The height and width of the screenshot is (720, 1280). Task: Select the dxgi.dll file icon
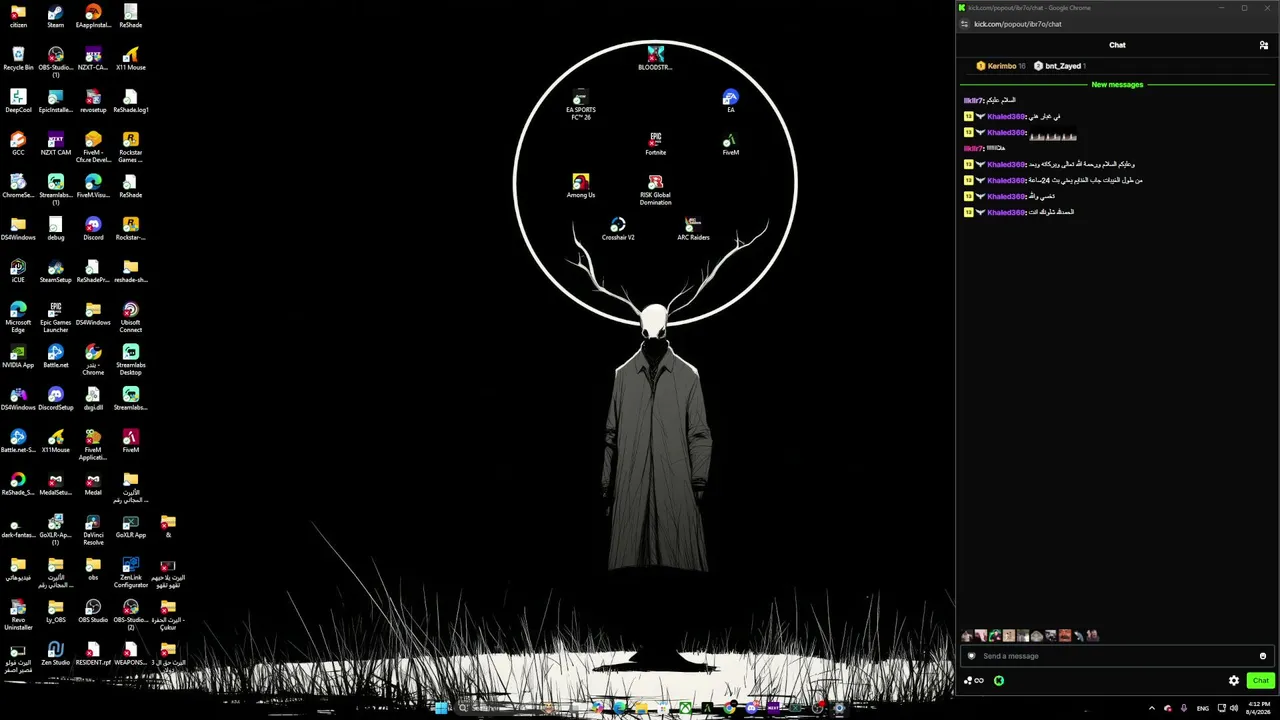(x=93, y=398)
